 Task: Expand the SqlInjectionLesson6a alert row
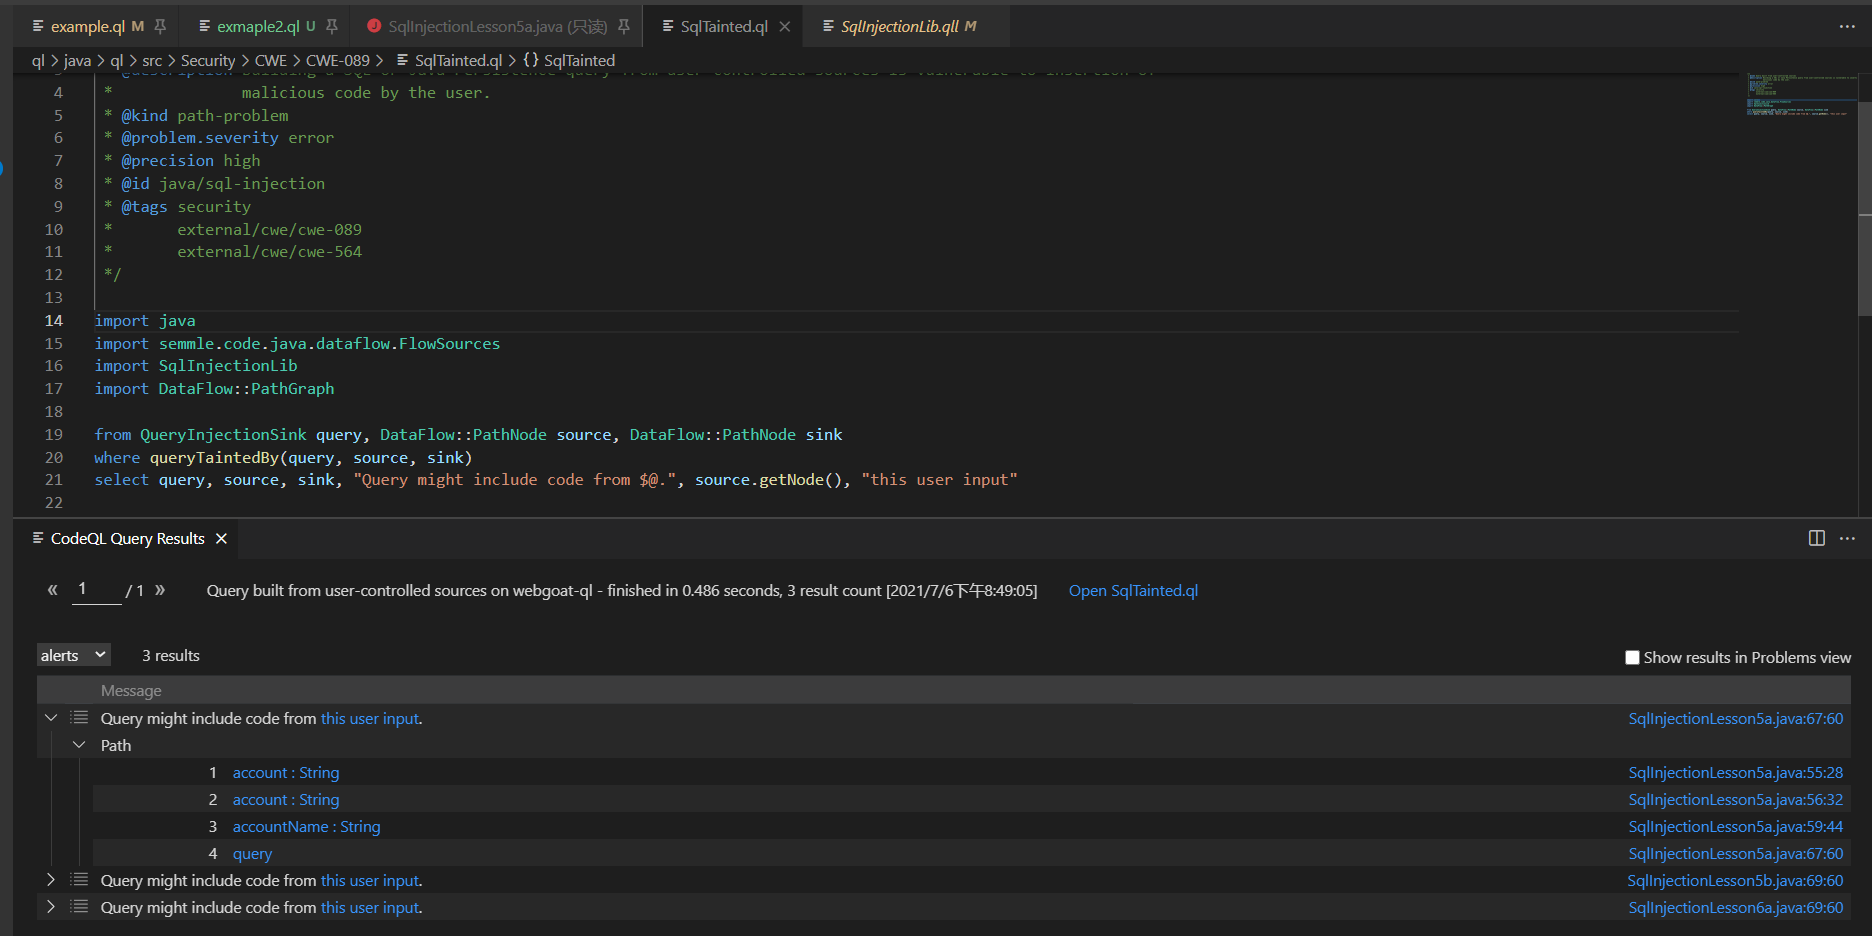[x=51, y=907]
